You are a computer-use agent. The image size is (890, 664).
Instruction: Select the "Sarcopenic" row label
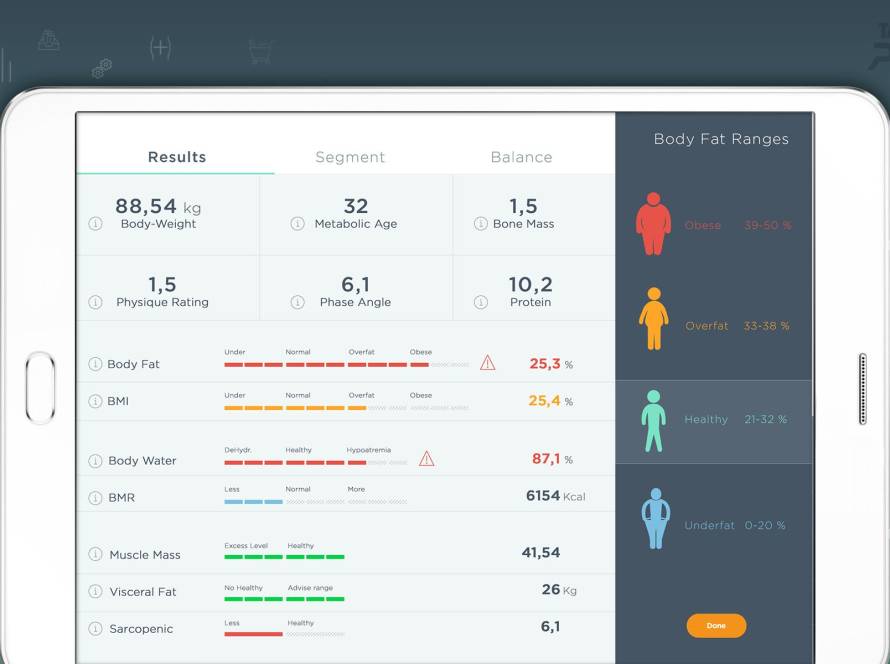click(x=141, y=629)
